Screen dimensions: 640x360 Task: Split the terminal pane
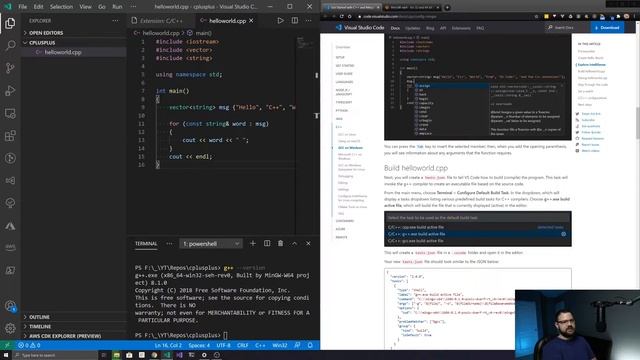pyautogui.click(x=267, y=243)
